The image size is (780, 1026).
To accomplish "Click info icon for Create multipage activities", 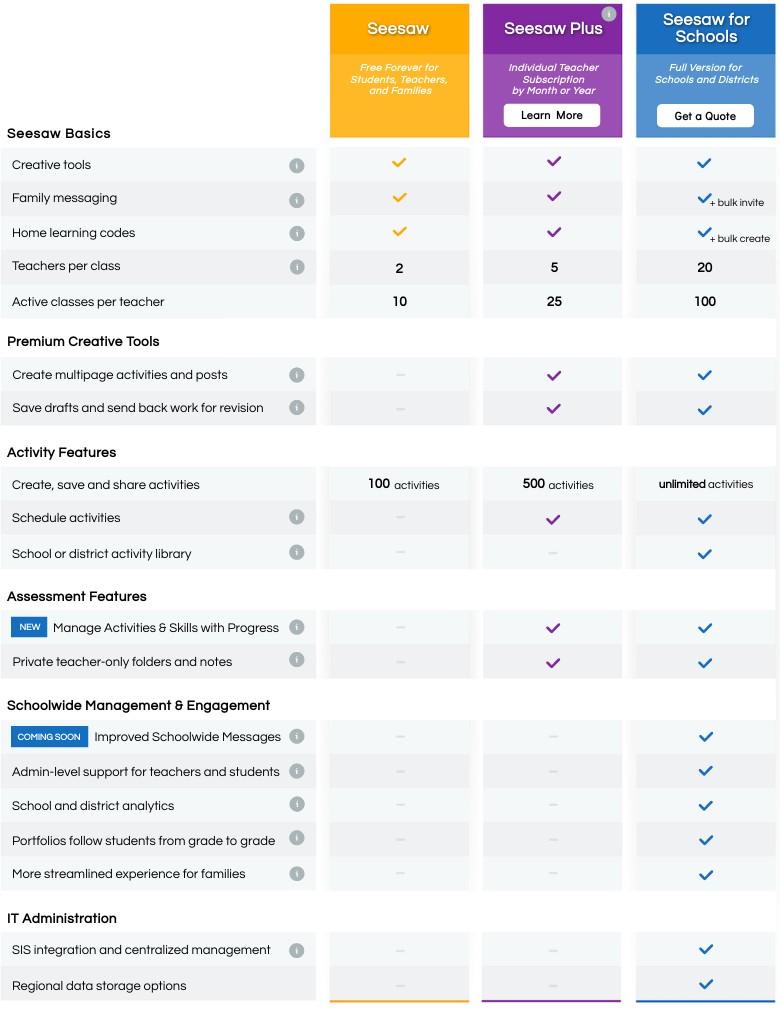I will pyautogui.click(x=296, y=375).
